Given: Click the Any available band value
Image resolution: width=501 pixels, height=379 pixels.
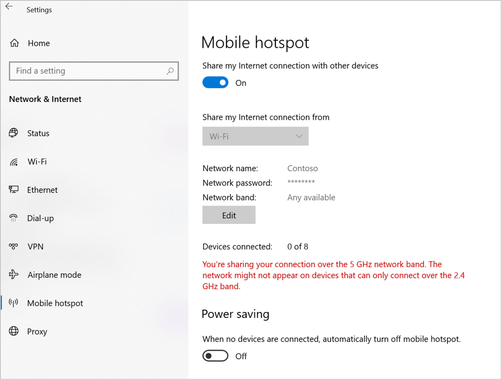Looking at the screenshot, I should coord(311,197).
